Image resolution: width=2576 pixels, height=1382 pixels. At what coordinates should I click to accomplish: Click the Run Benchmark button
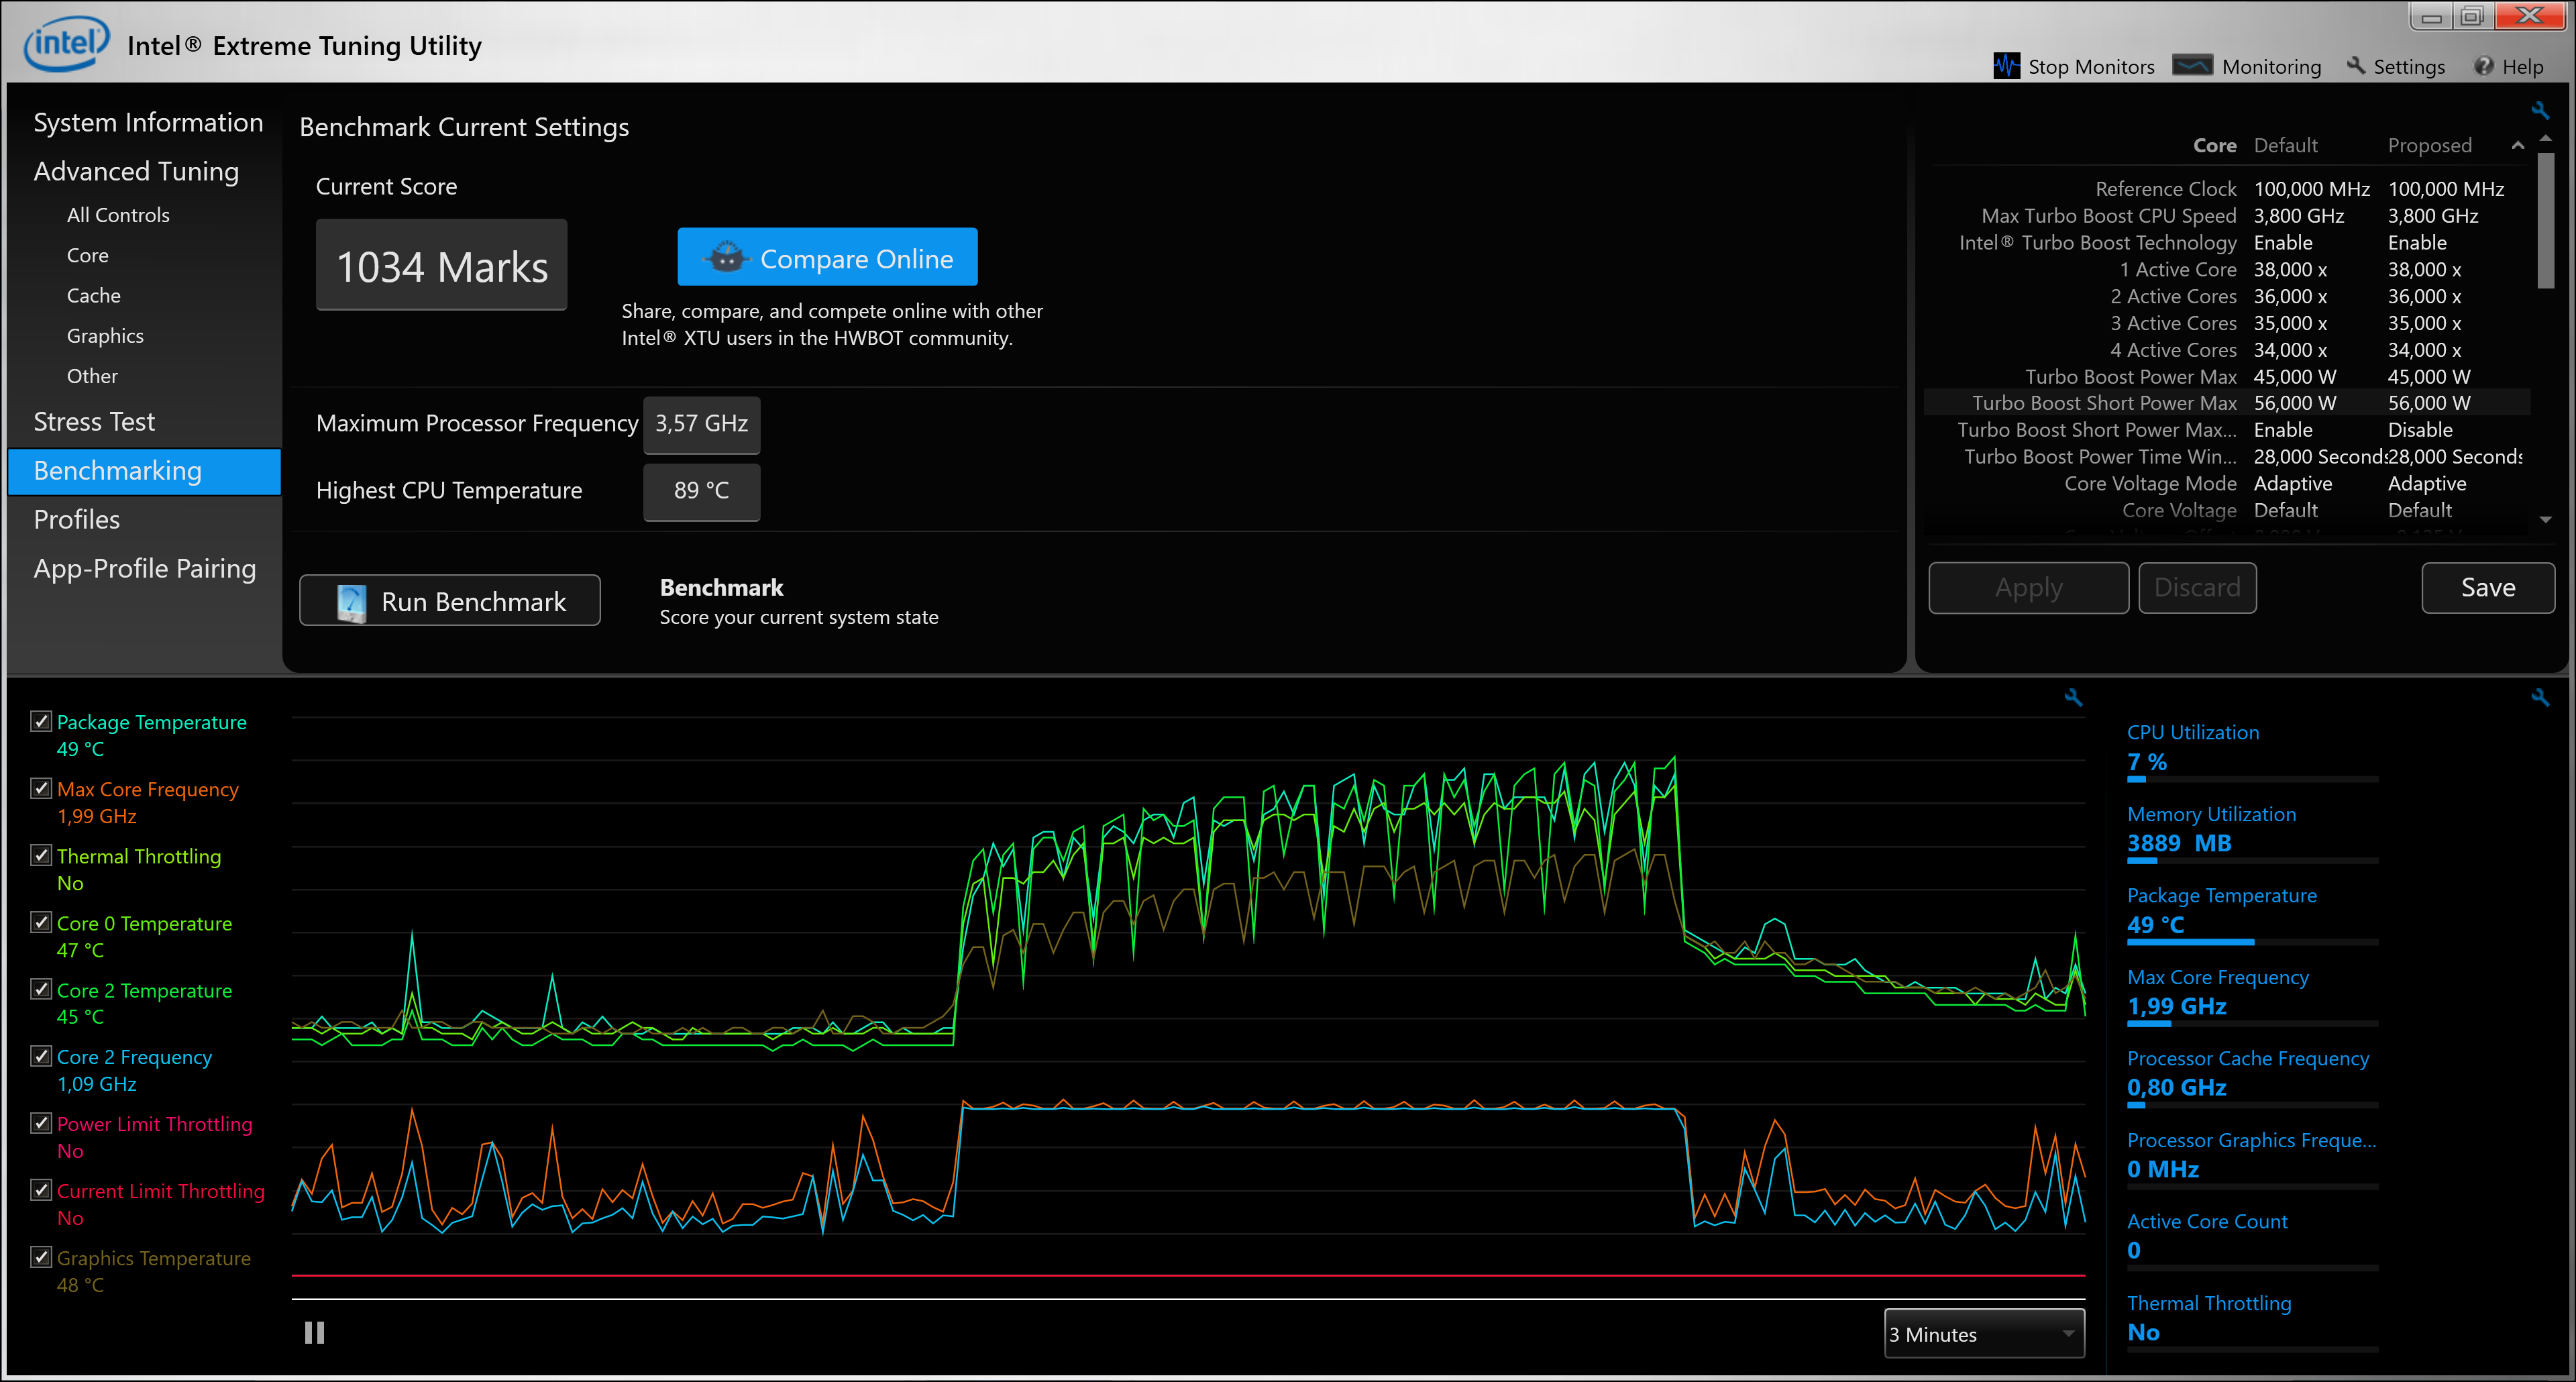(450, 600)
